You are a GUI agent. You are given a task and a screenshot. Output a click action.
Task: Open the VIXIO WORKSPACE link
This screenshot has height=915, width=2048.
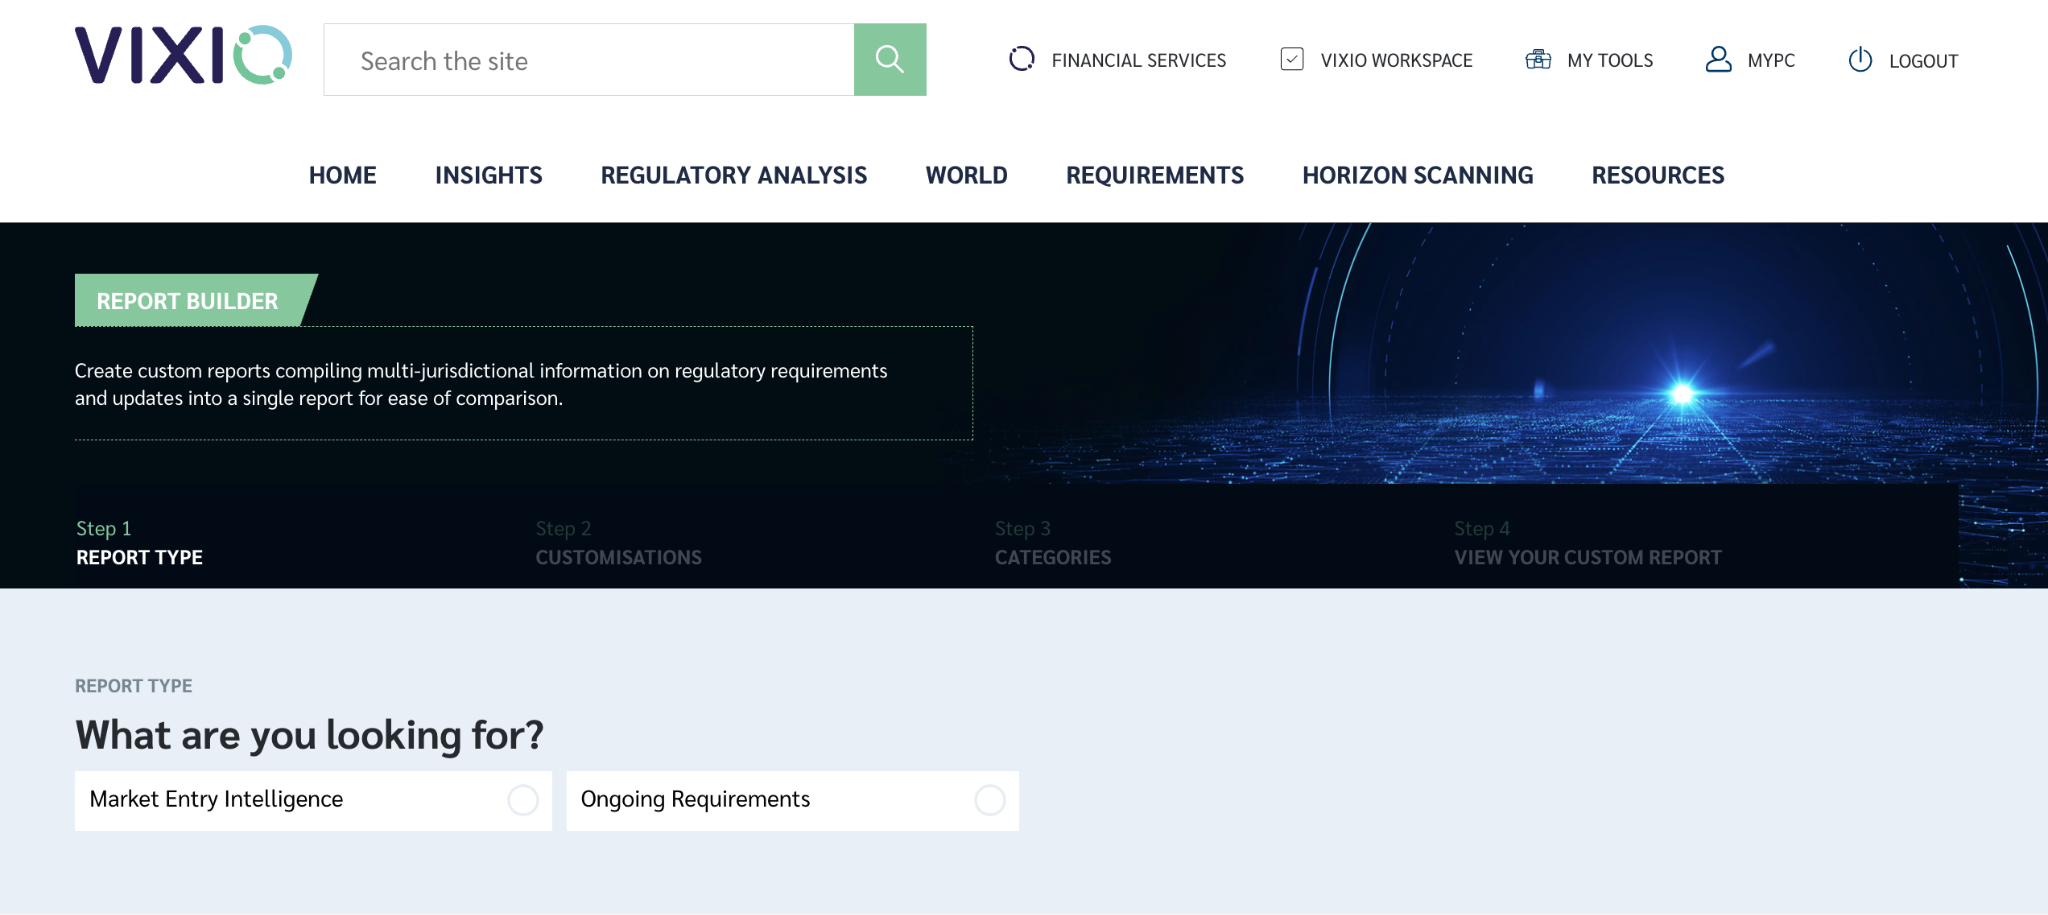[x=1396, y=61]
